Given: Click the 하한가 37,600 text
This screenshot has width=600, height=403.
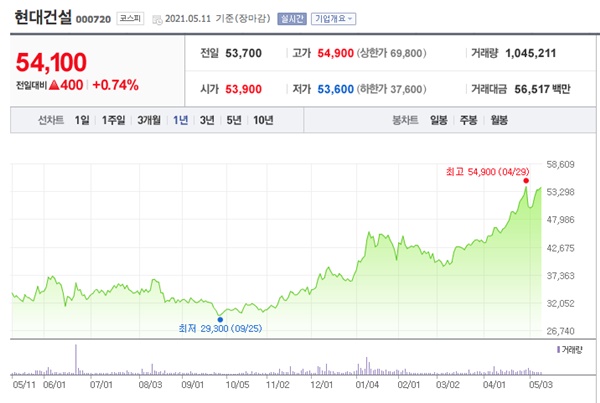Looking at the screenshot, I should [x=391, y=89].
